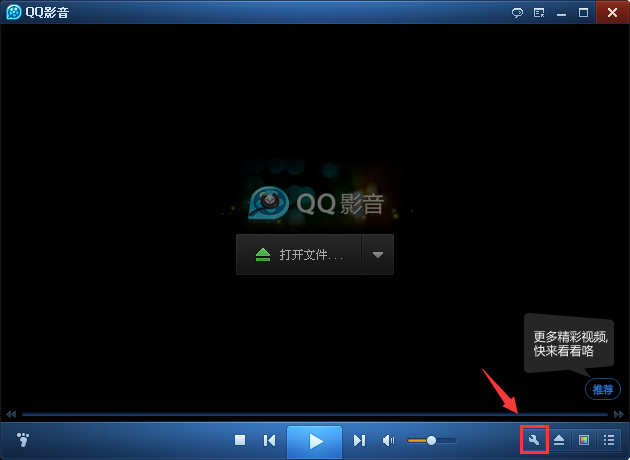This screenshot has height=460, width=630.
Task: Skip to the next track
Action: click(359, 441)
